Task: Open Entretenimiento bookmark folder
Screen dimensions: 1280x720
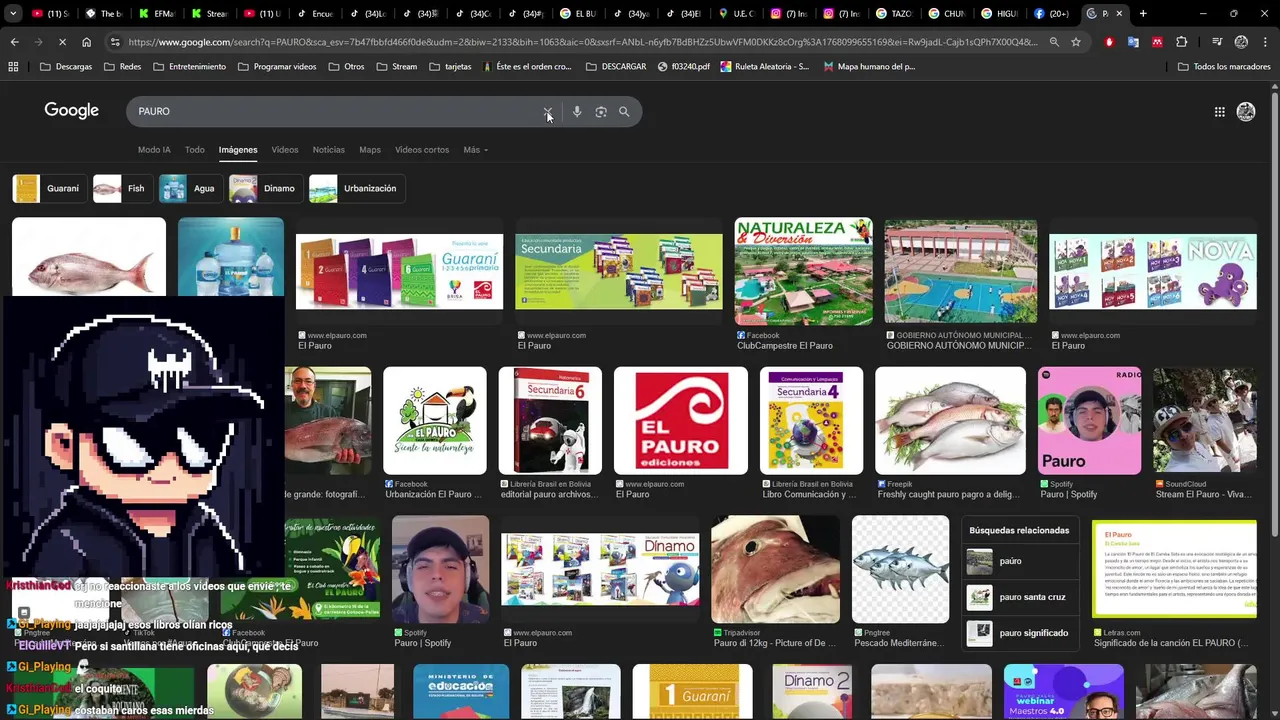Action: tap(189, 67)
